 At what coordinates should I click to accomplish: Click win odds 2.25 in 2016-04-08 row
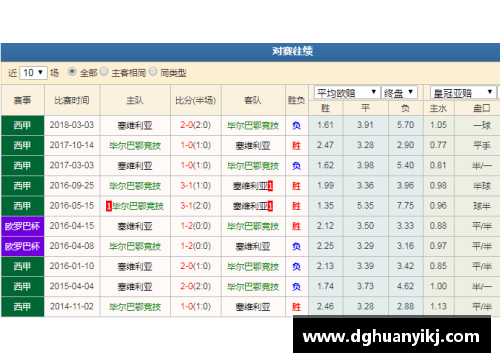pyautogui.click(x=326, y=246)
